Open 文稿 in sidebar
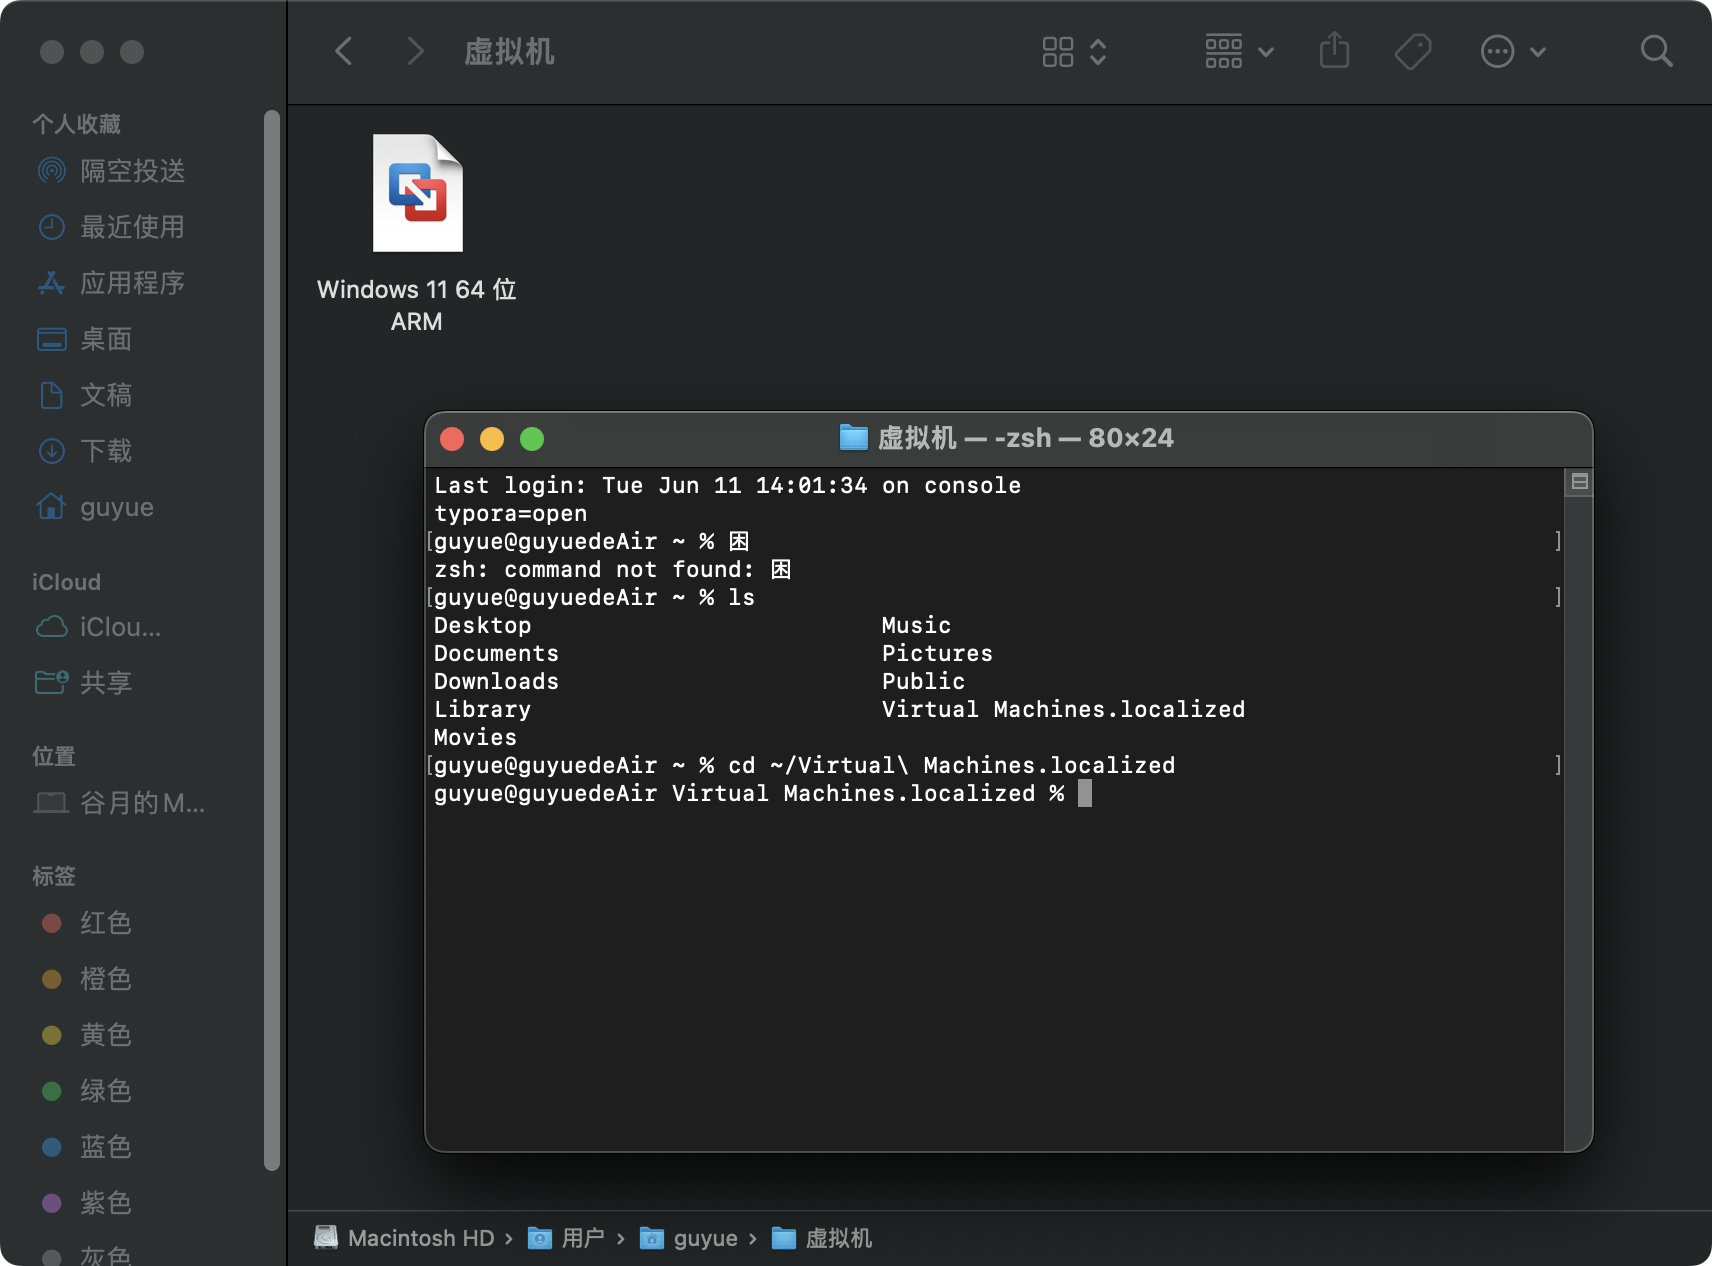This screenshot has height=1266, width=1712. pos(84,395)
